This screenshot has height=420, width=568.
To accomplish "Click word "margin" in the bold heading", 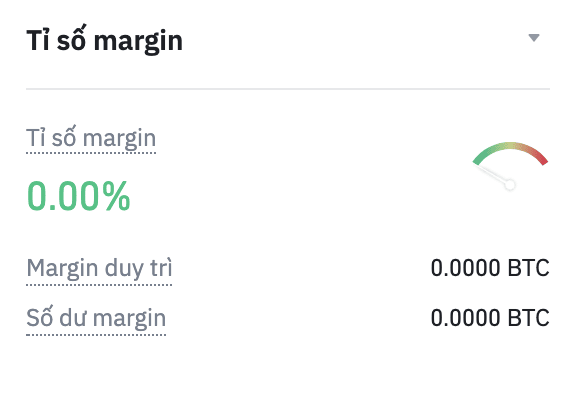I will point(138,43).
